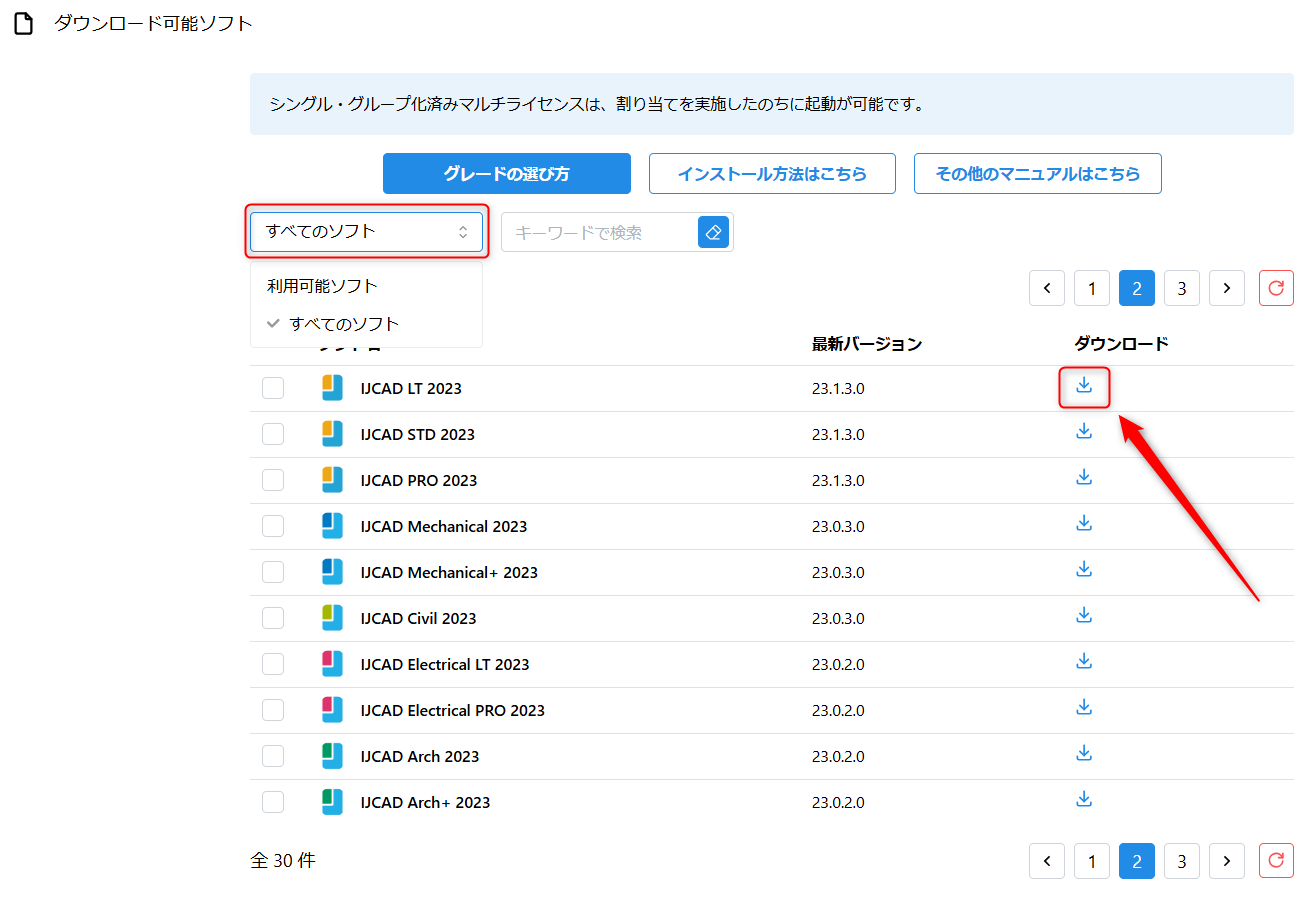Open その他のマニュアルはこちら manuals

pyautogui.click(x=1038, y=173)
